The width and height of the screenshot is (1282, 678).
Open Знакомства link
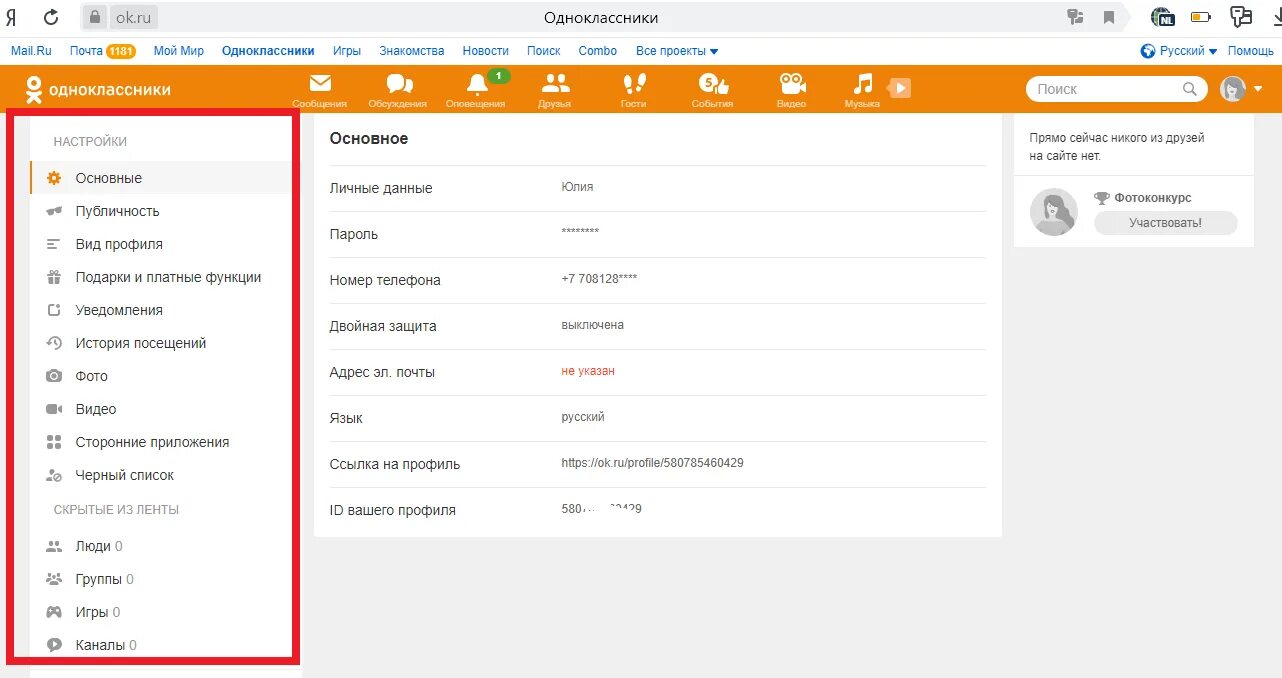(x=412, y=51)
